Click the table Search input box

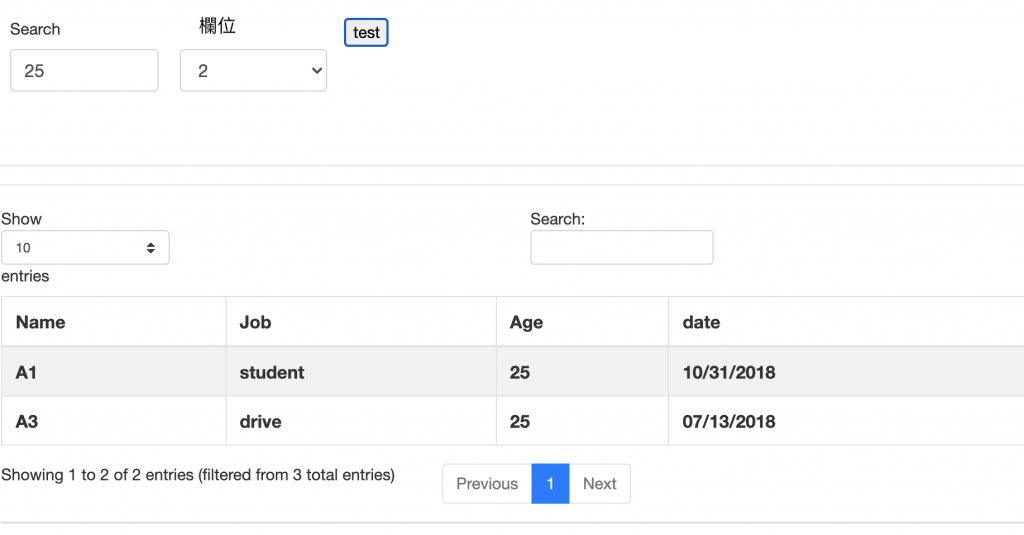tap(621, 248)
